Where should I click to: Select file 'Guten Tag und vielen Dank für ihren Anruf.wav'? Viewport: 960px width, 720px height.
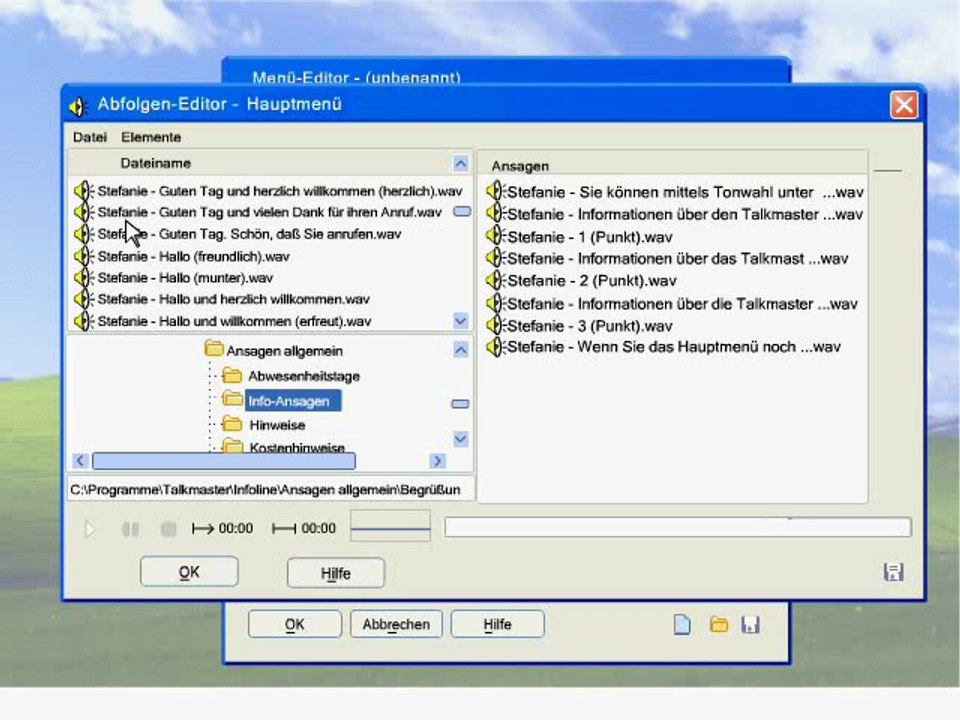tap(269, 212)
